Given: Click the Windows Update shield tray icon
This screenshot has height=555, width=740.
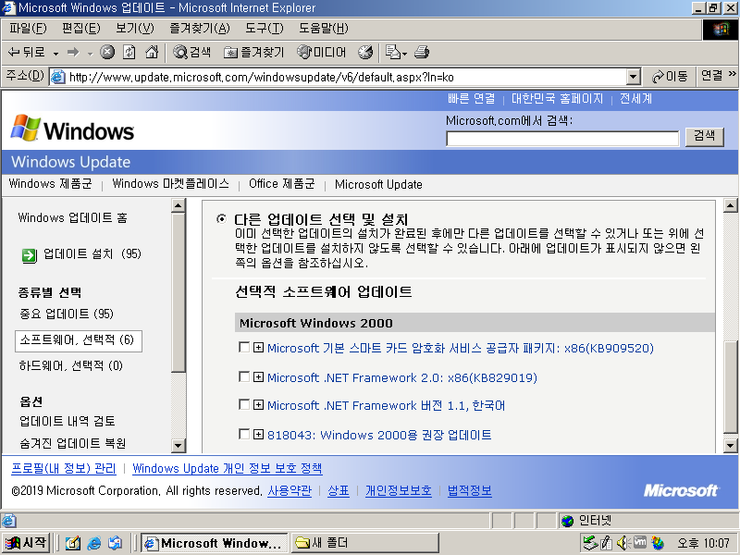Looking at the screenshot, I should [657, 543].
